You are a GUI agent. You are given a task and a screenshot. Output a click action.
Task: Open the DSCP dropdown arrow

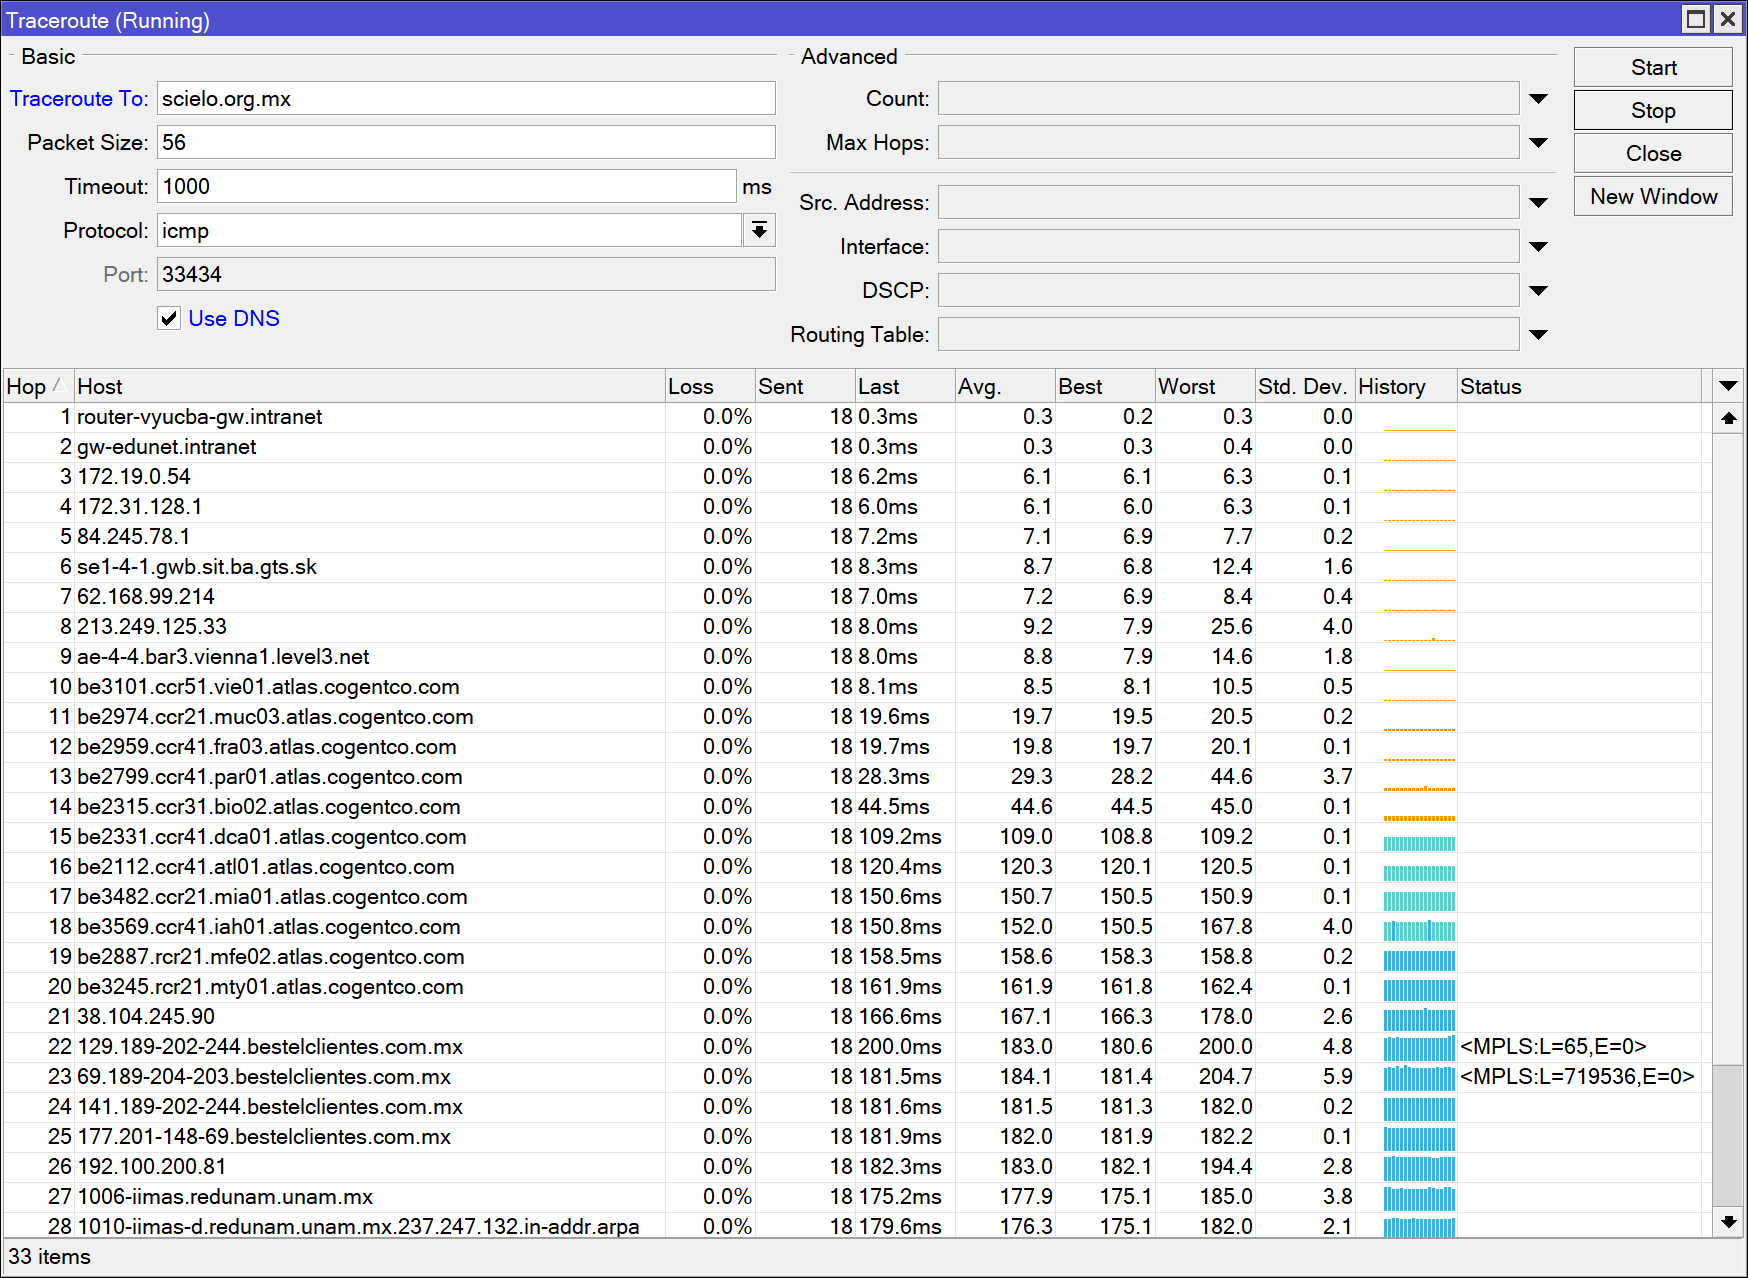[1538, 290]
